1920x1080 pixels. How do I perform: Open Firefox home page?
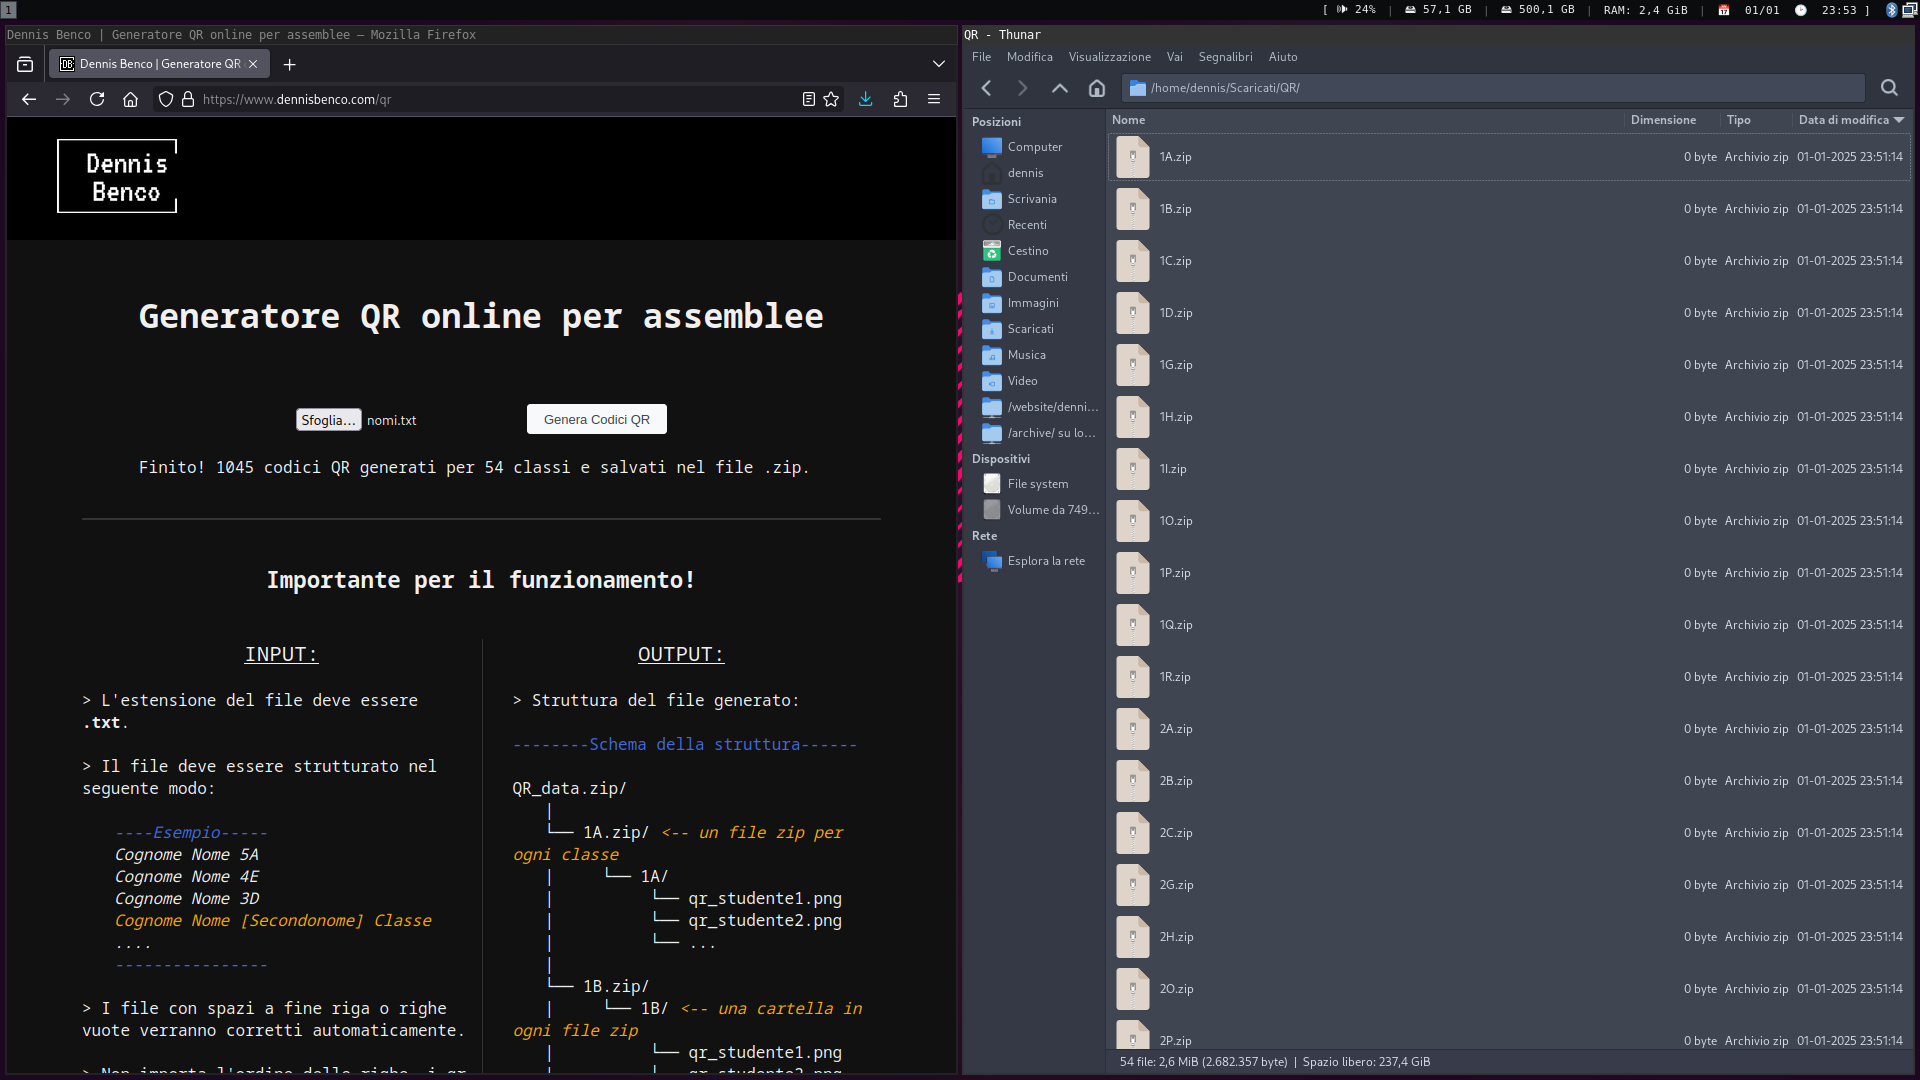130,99
